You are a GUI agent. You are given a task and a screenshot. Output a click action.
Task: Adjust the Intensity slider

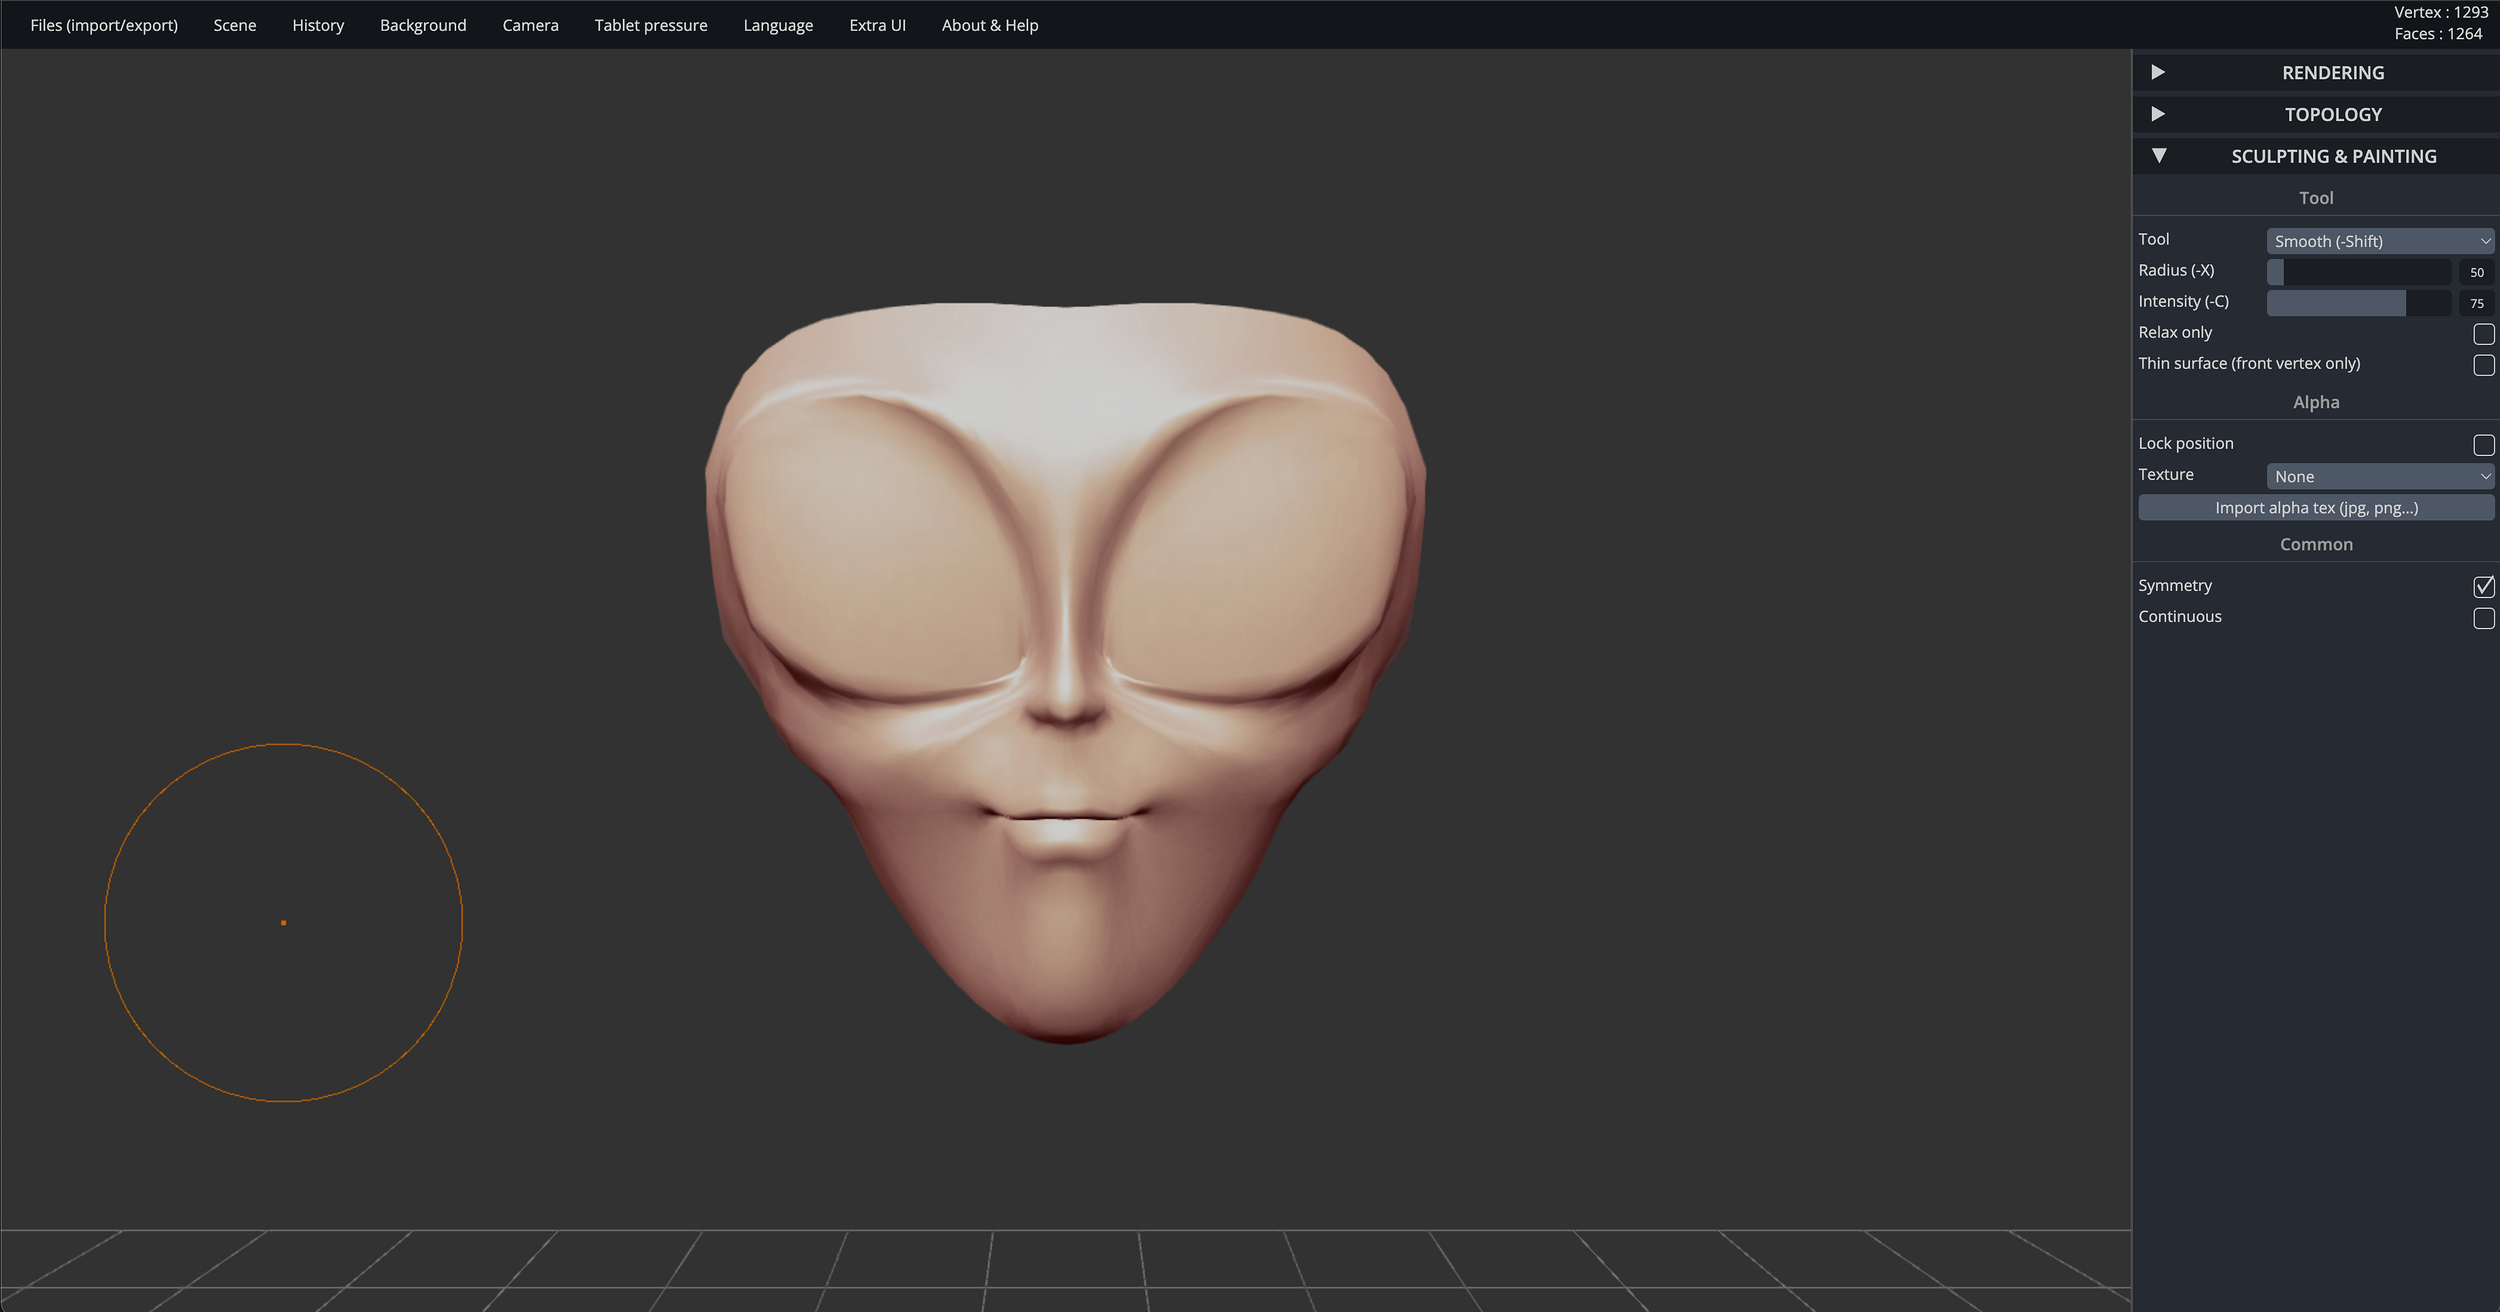[2358, 303]
